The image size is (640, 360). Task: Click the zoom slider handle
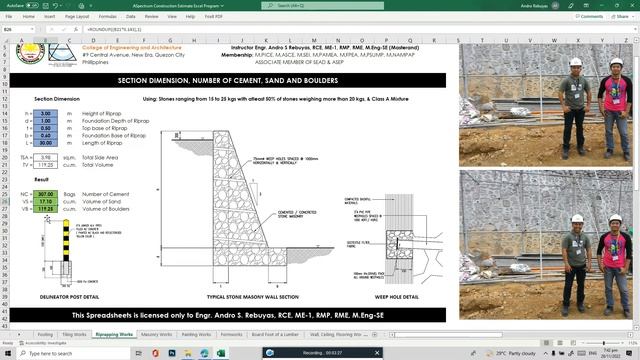tap(604, 343)
